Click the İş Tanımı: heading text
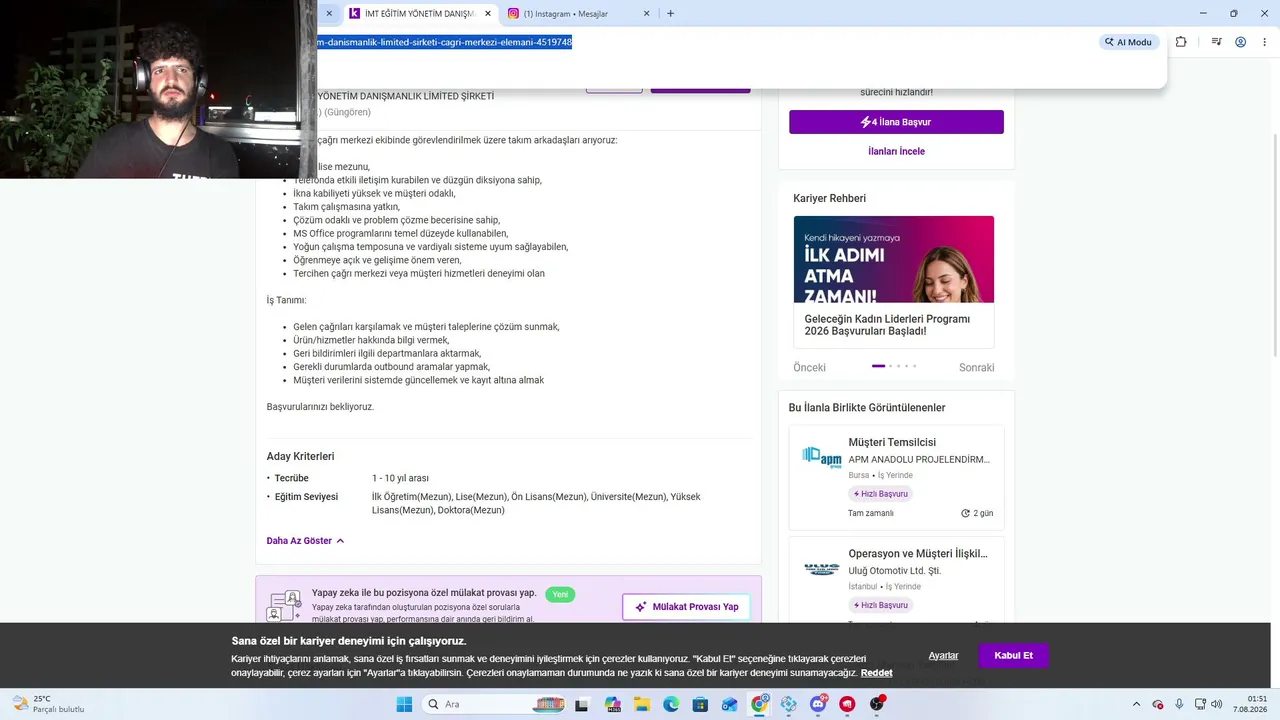This screenshot has height=720, width=1280. pyautogui.click(x=286, y=300)
